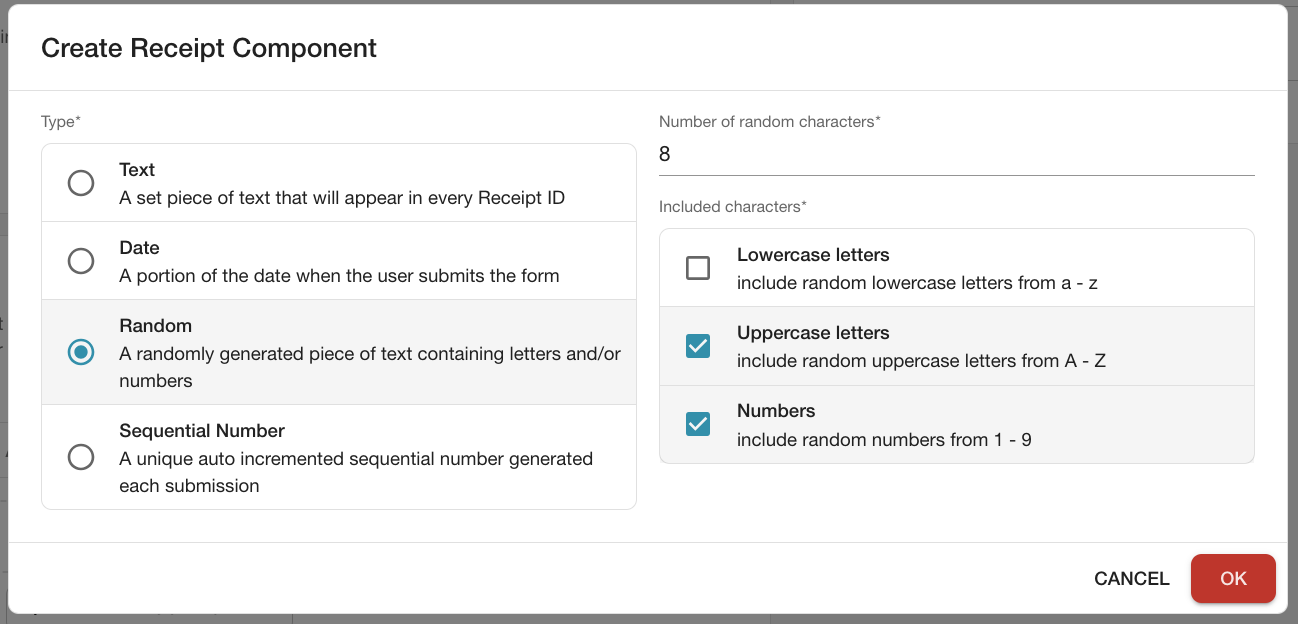The height and width of the screenshot is (624, 1298).
Task: Click the "include random numbers from 1 - 9" description
Action: [x=884, y=439]
